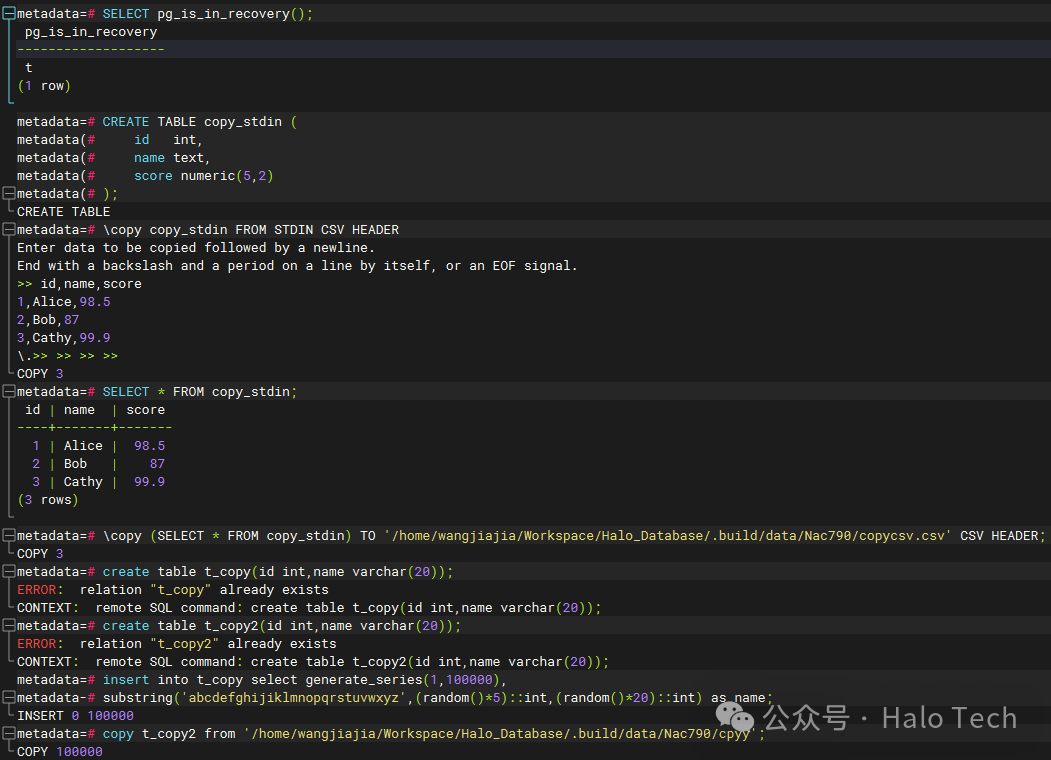
Task: Collapse the SELECT * FROM copy_stdin; result block
Action: [x=9, y=391]
